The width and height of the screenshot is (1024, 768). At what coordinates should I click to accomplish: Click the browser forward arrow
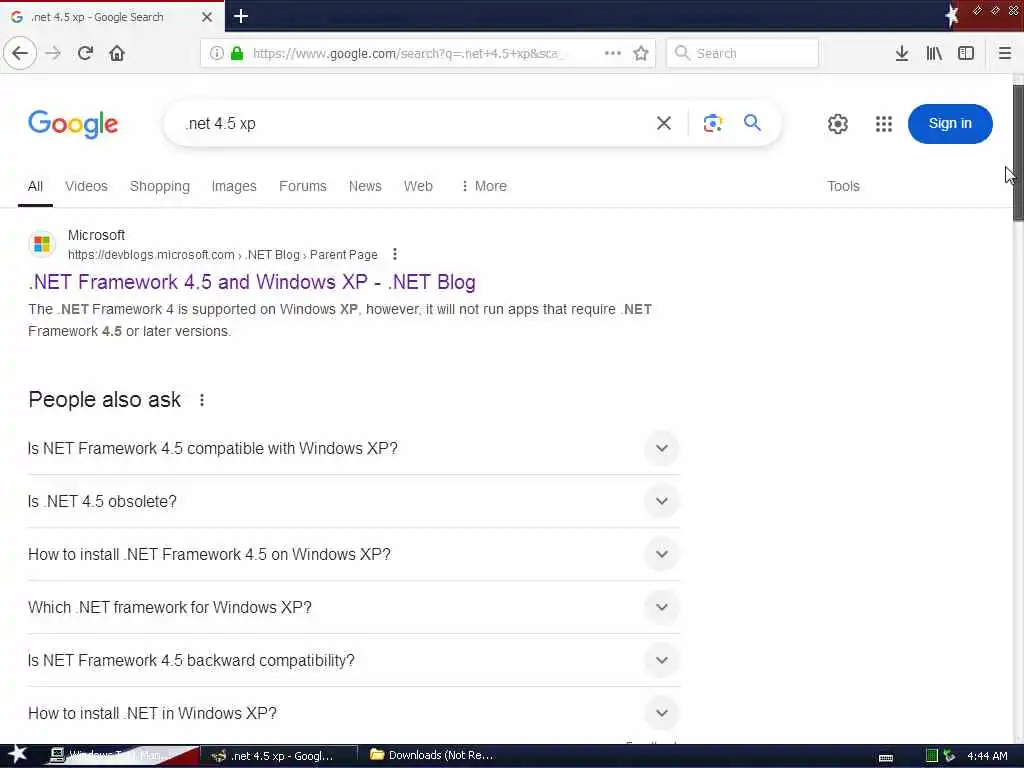click(54, 53)
